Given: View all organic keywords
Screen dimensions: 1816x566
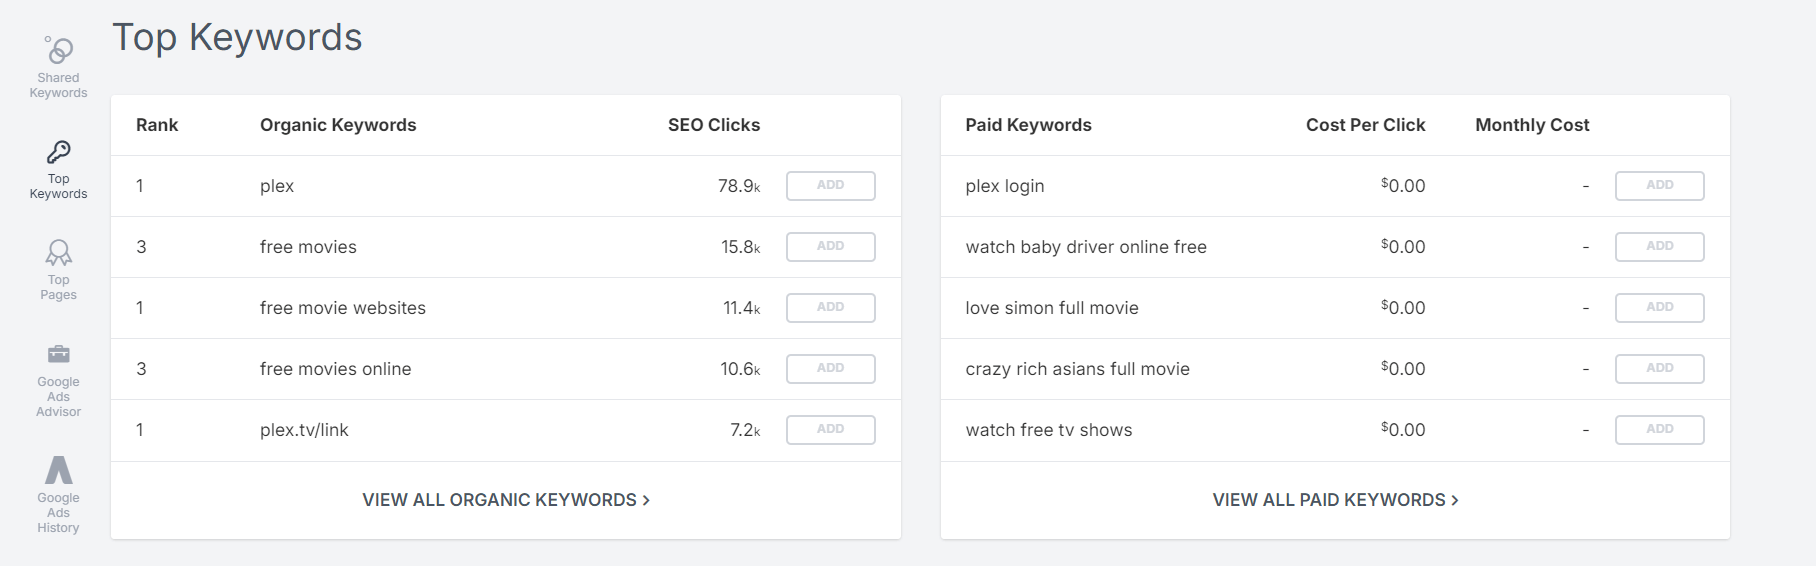Looking at the screenshot, I should tap(506, 500).
